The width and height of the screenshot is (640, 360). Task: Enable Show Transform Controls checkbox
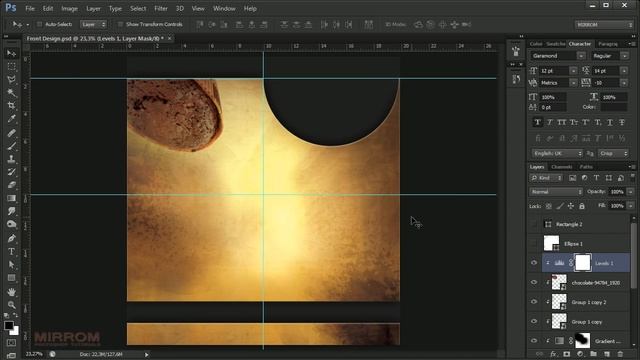(120, 24)
